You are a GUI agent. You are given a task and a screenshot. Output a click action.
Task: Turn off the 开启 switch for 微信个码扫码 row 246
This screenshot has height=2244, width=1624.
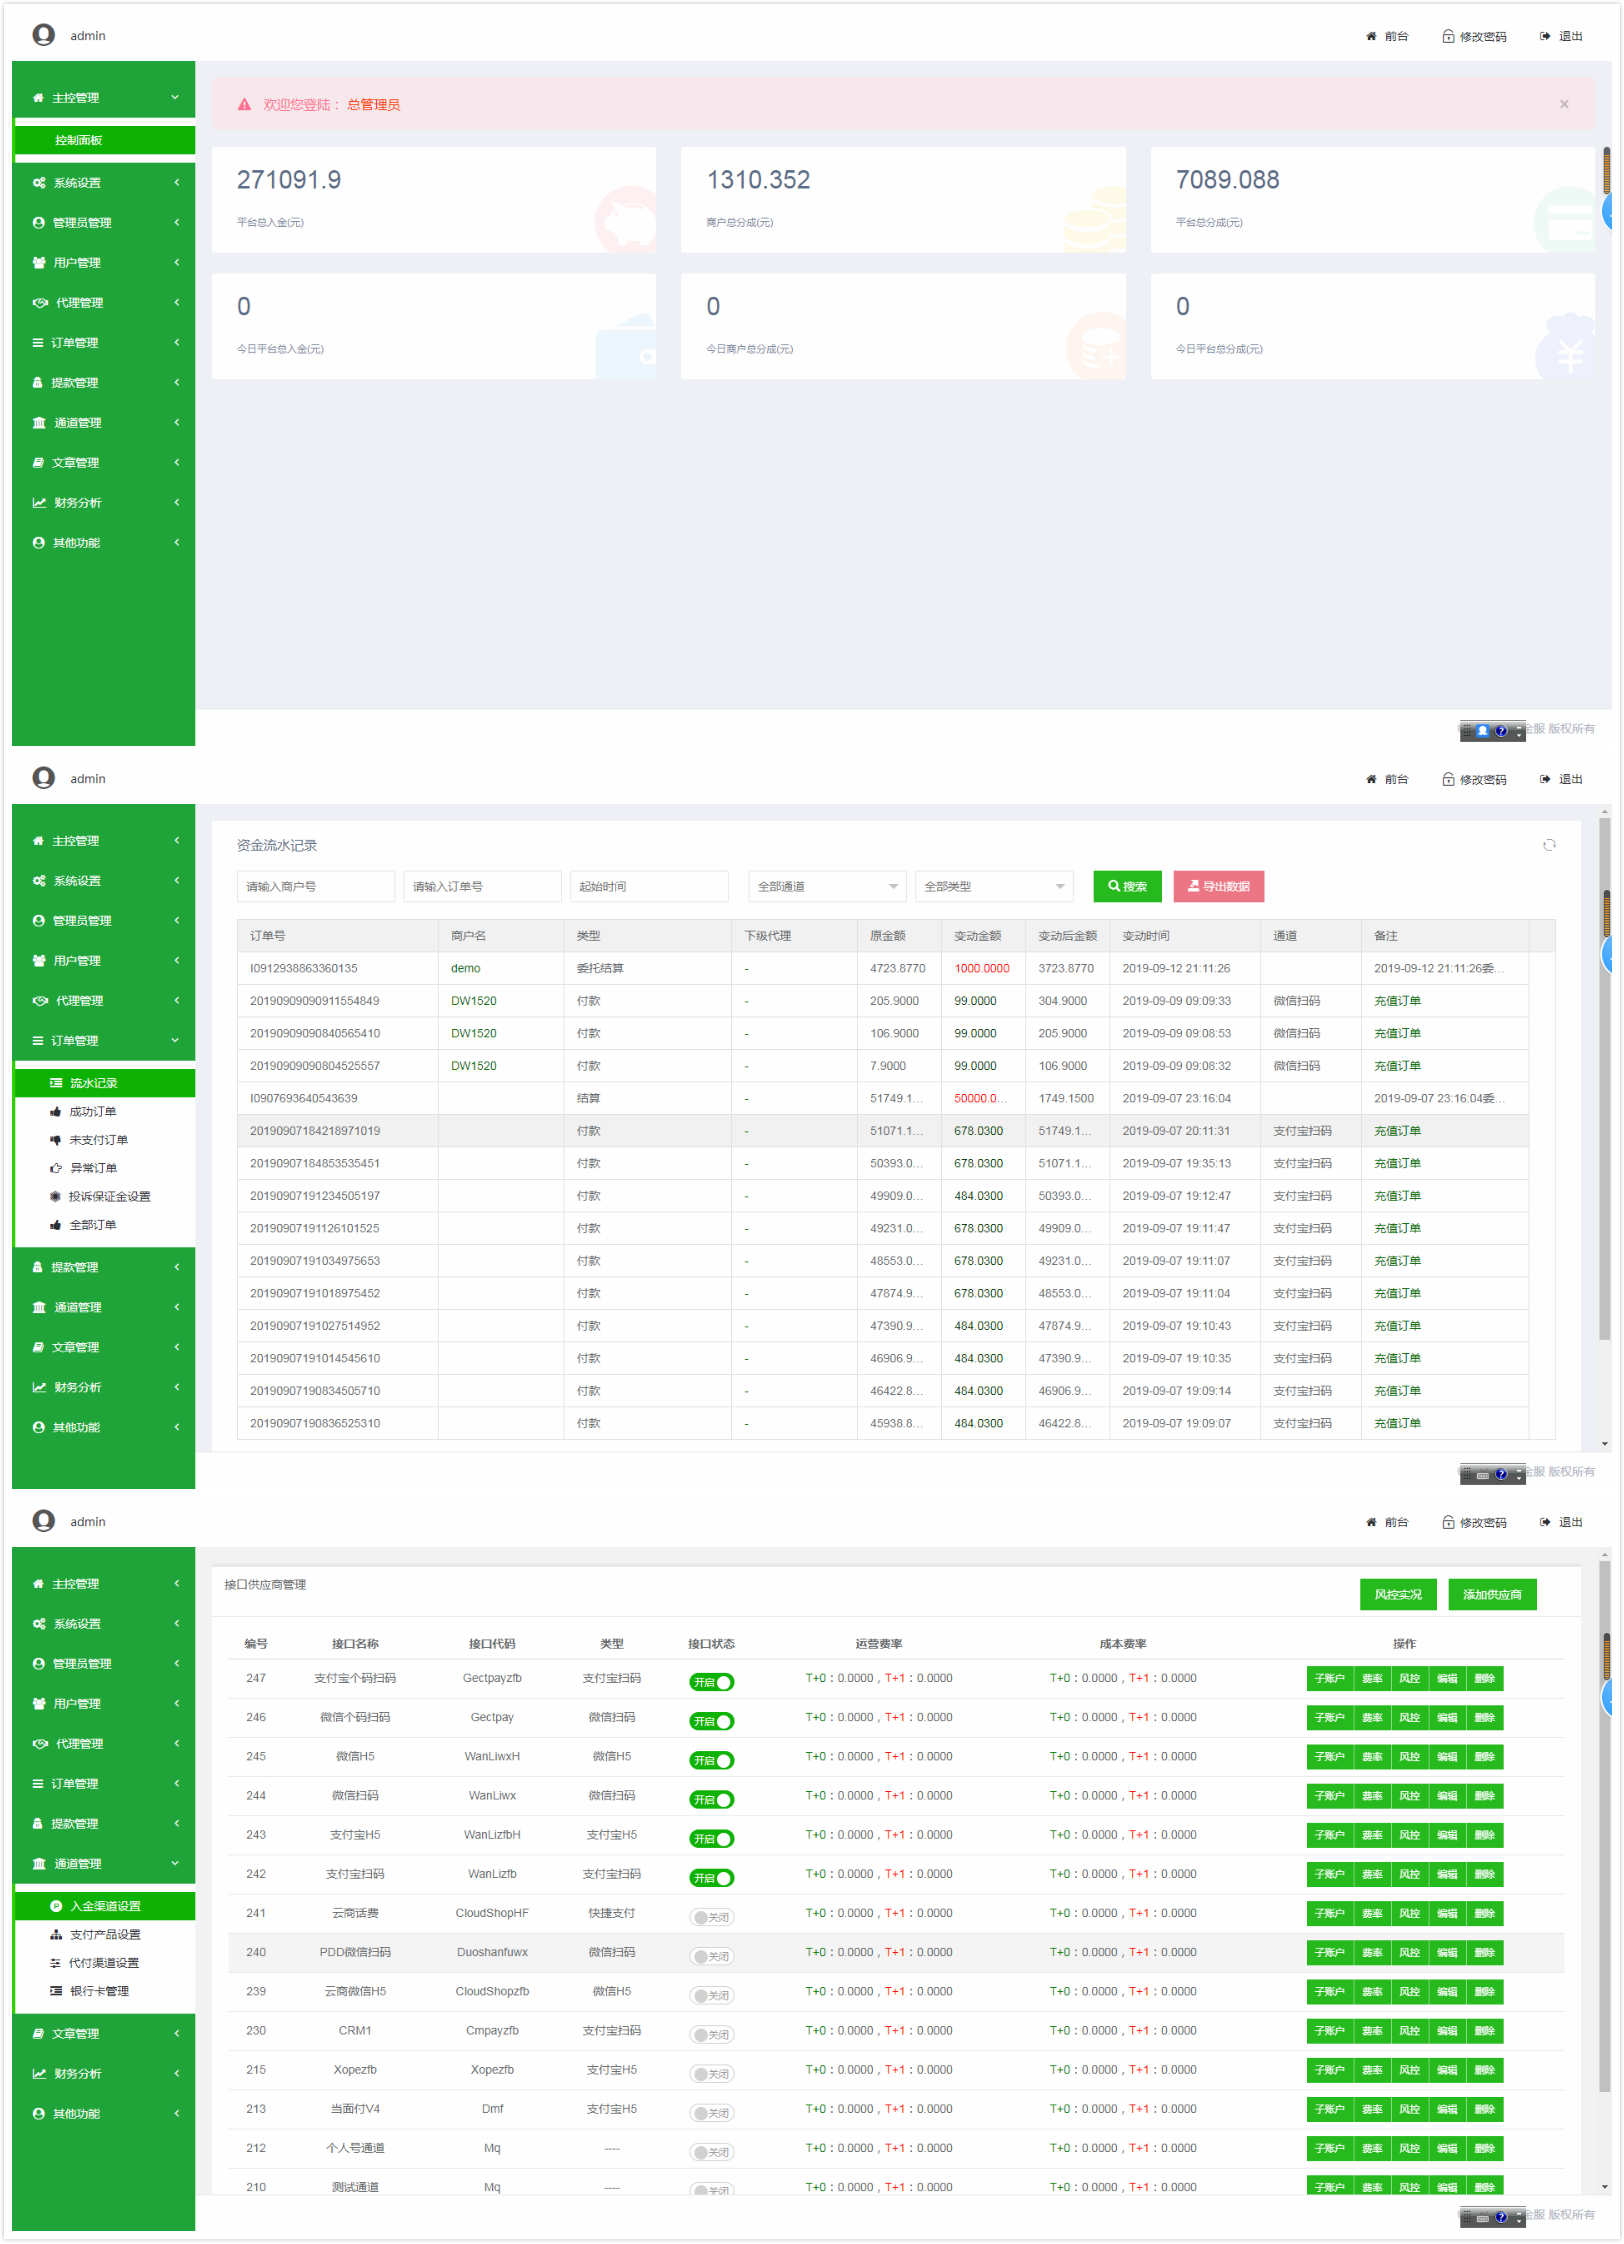(x=711, y=1721)
